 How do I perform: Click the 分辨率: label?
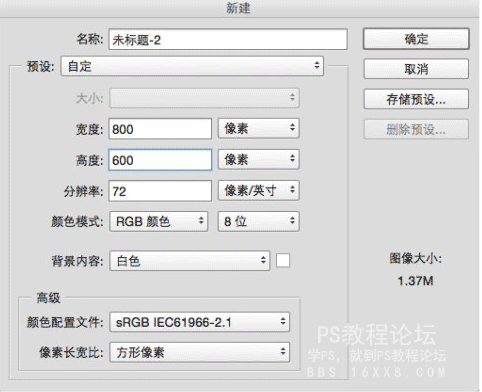tap(84, 191)
